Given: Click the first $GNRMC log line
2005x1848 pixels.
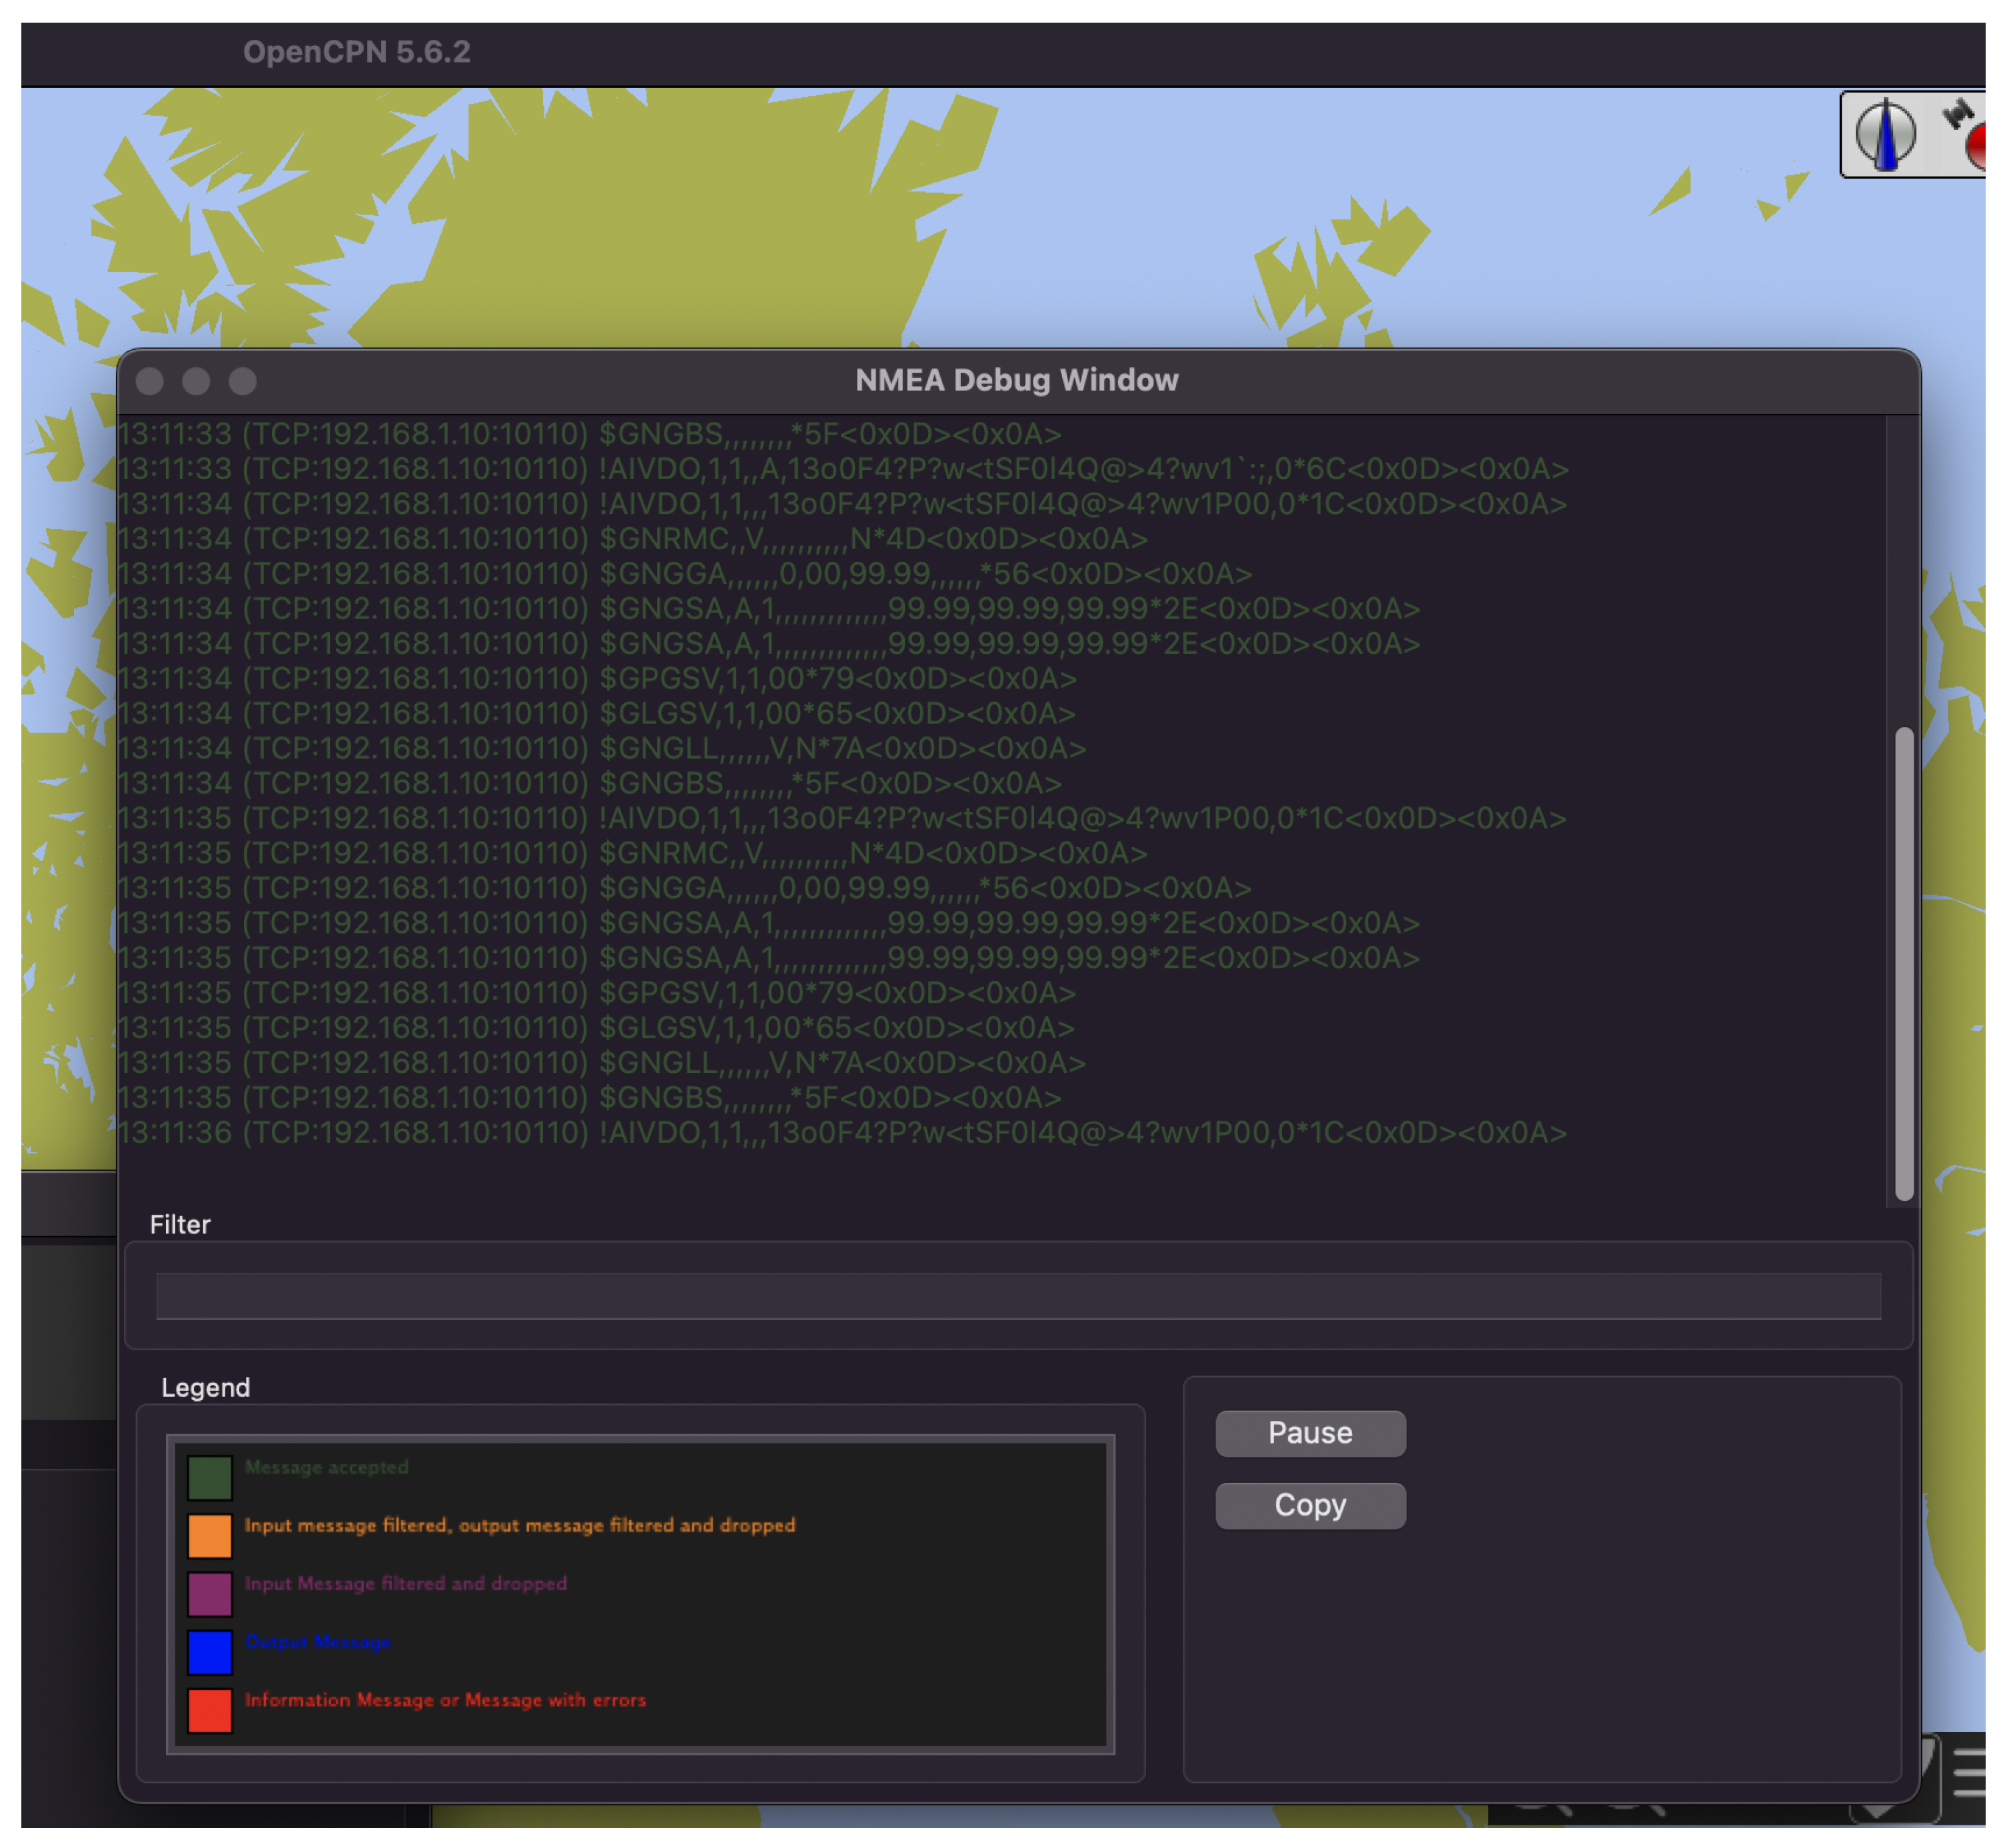Looking at the screenshot, I should tap(633, 539).
